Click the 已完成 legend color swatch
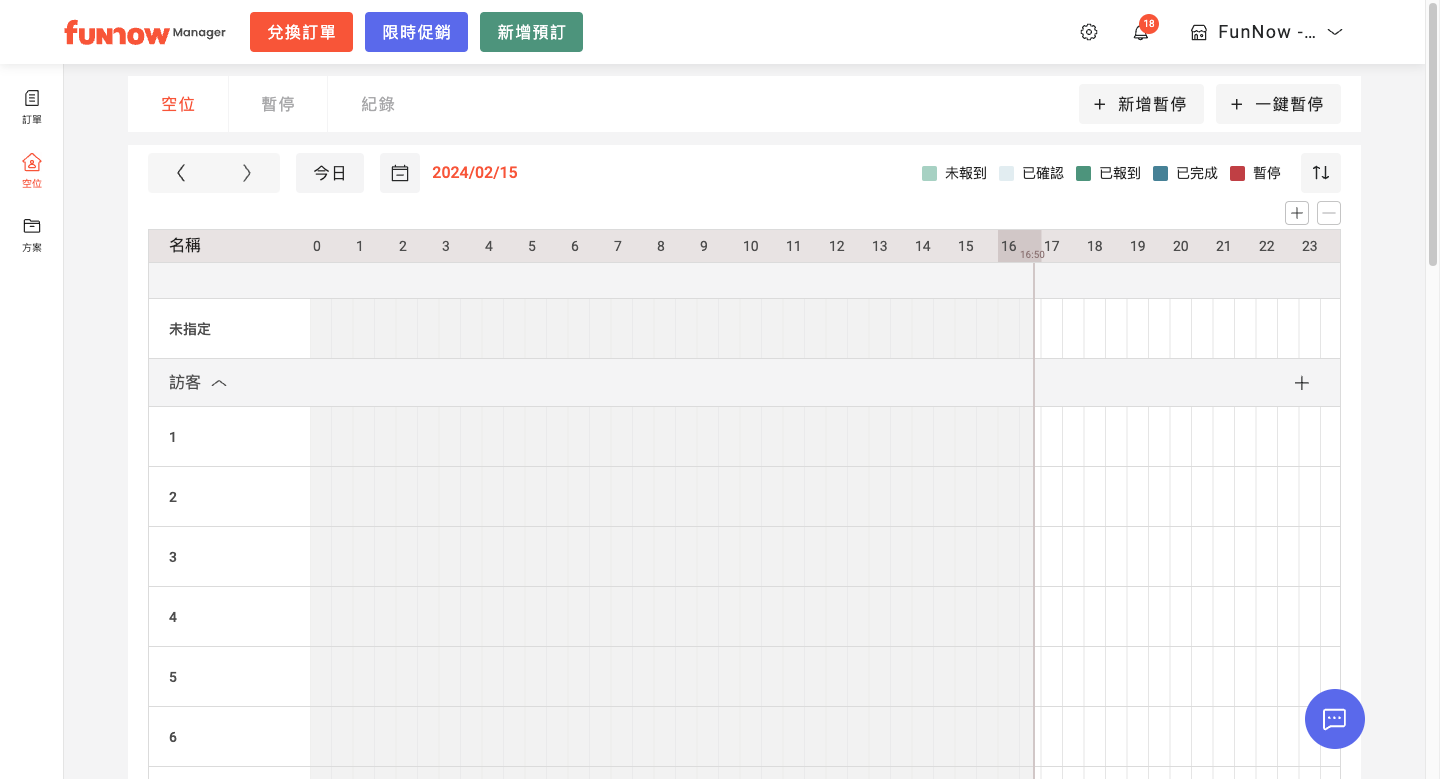 1161,174
